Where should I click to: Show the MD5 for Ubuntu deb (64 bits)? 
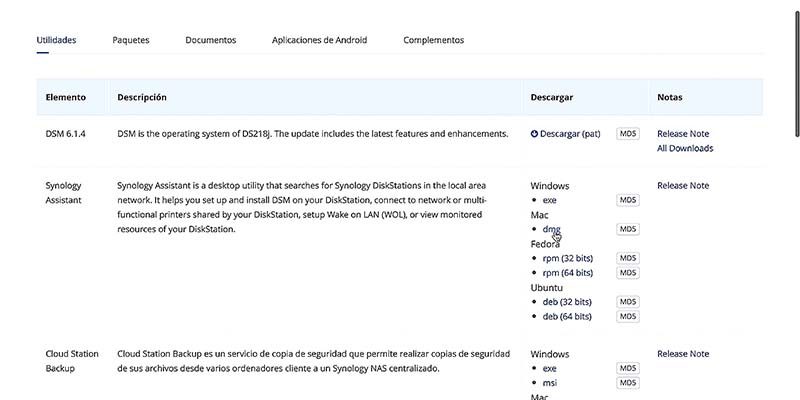(x=628, y=316)
